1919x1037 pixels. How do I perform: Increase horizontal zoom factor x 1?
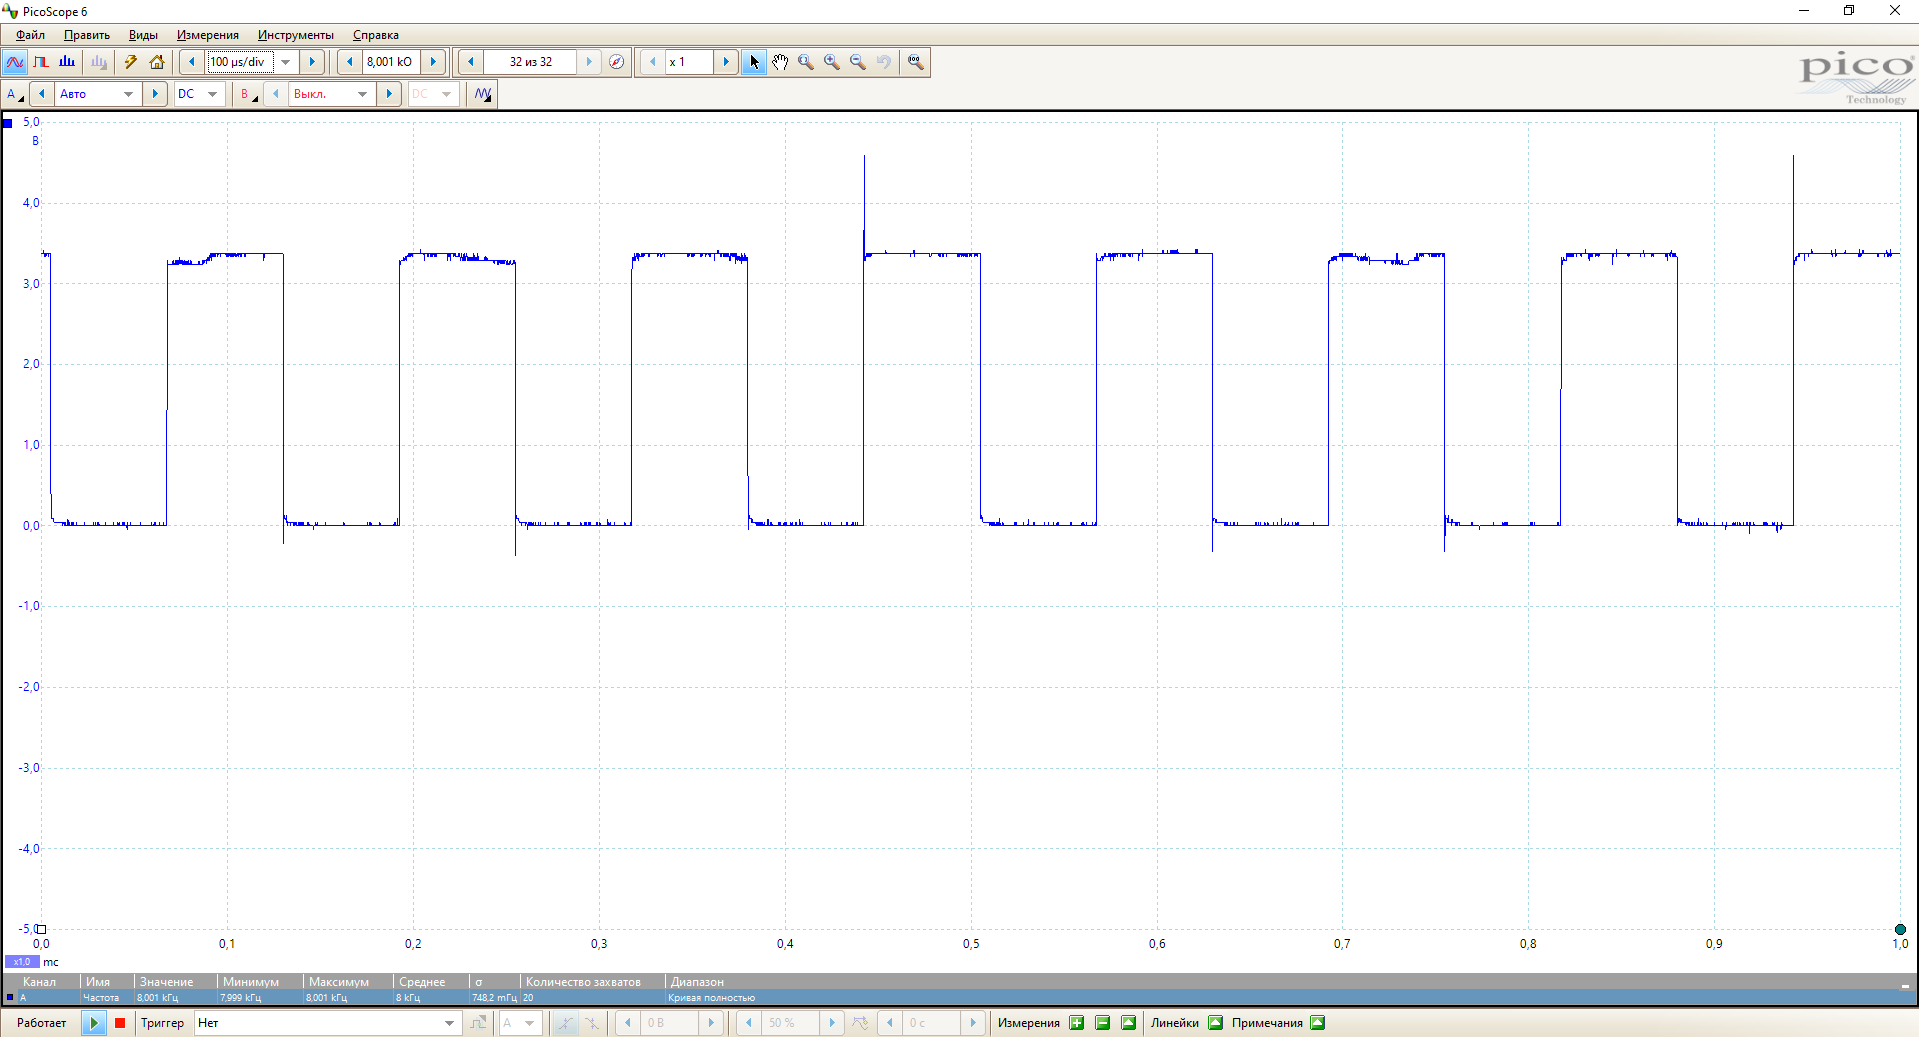(x=726, y=62)
